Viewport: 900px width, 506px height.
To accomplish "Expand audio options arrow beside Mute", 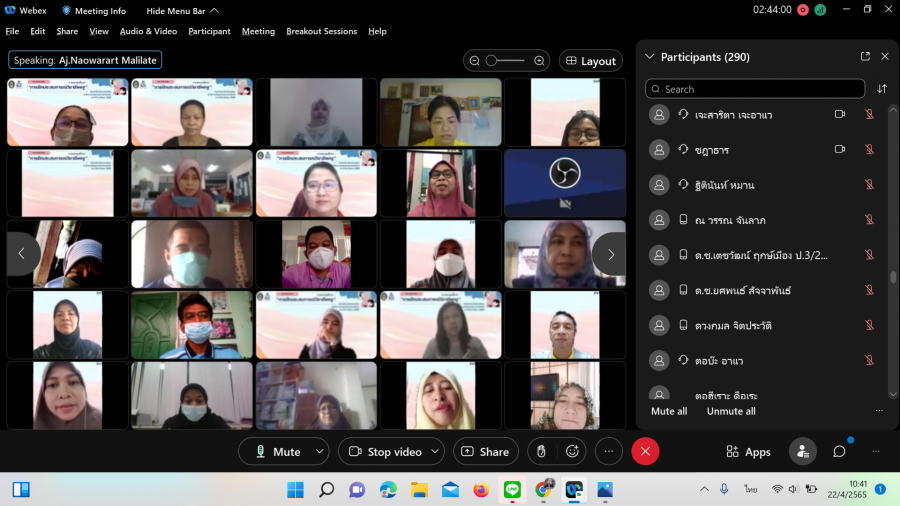I will click(319, 452).
